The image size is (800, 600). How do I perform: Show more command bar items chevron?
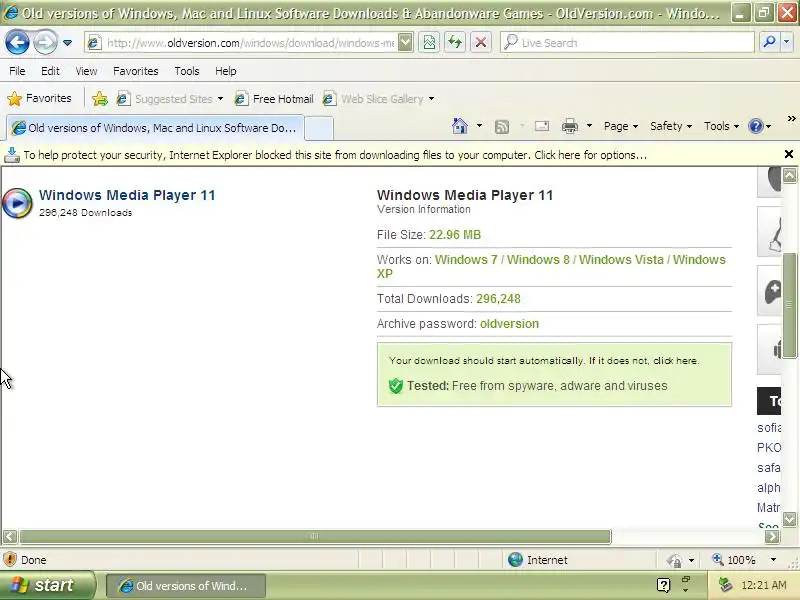(x=791, y=119)
